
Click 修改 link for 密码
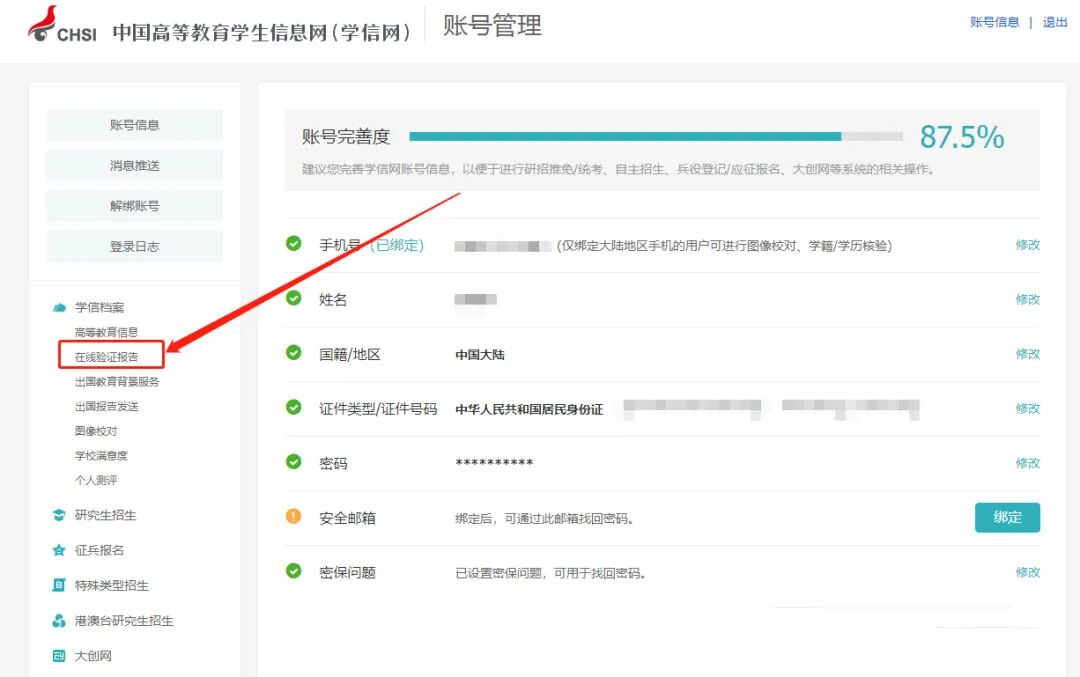point(1028,463)
